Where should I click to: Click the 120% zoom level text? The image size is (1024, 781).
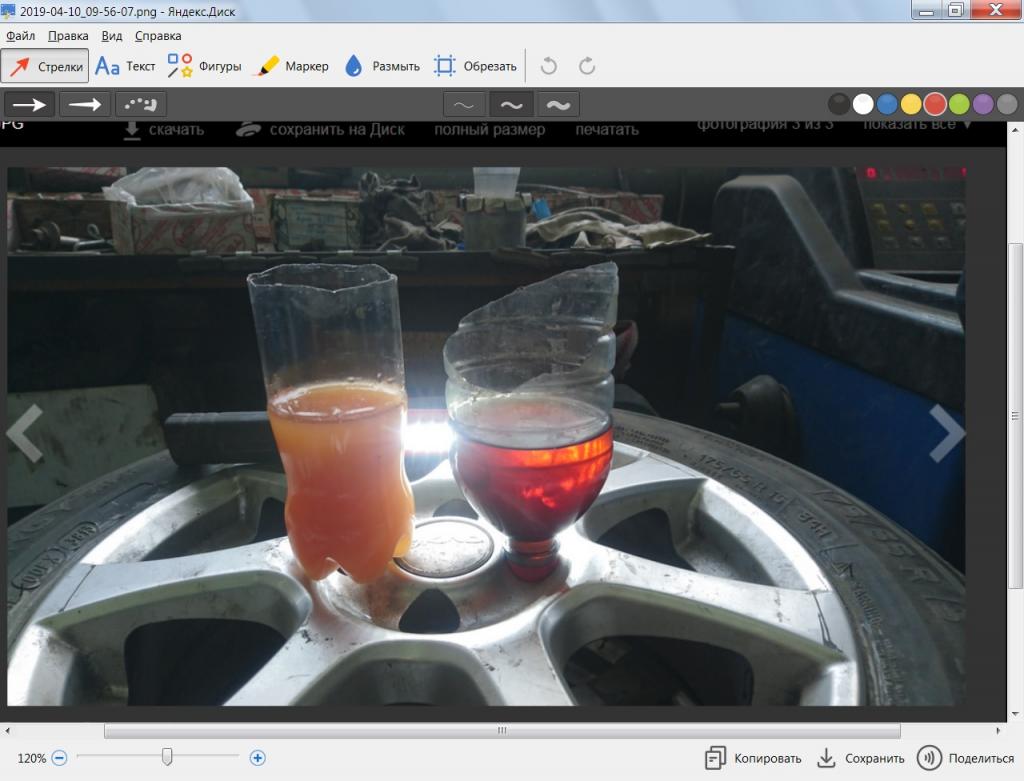31,758
